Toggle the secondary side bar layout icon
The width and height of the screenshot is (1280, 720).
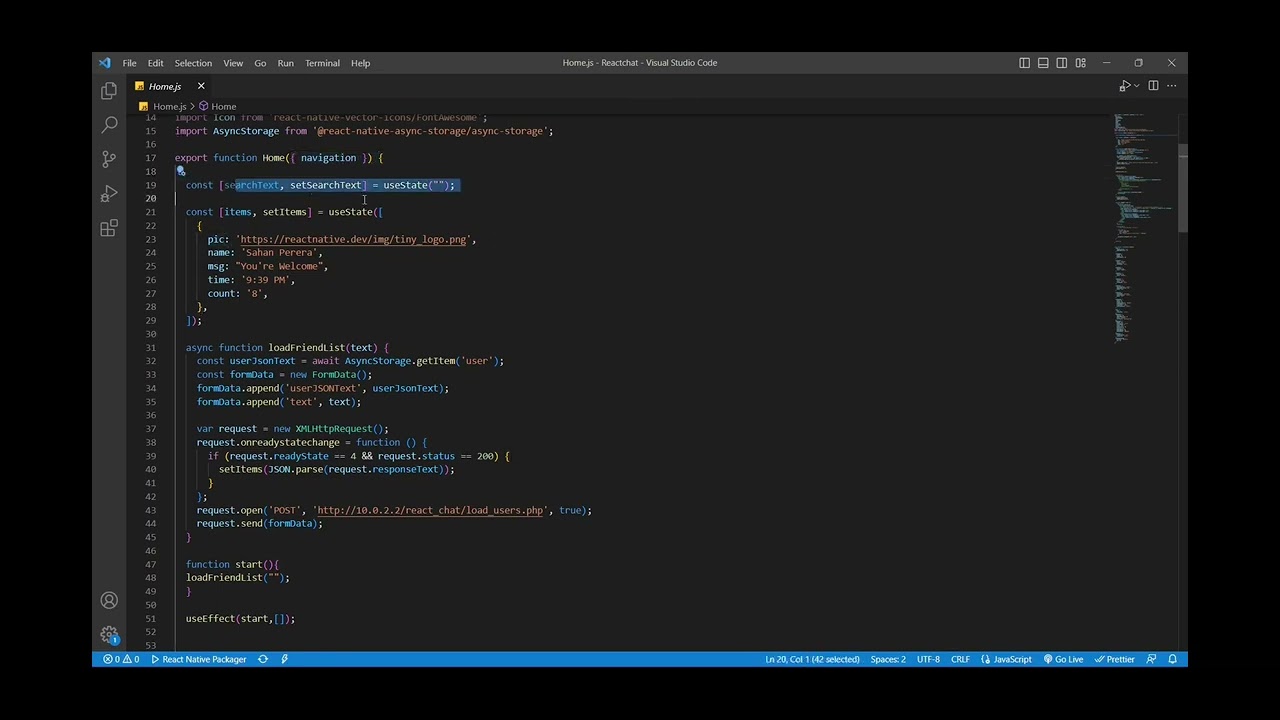[1061, 63]
